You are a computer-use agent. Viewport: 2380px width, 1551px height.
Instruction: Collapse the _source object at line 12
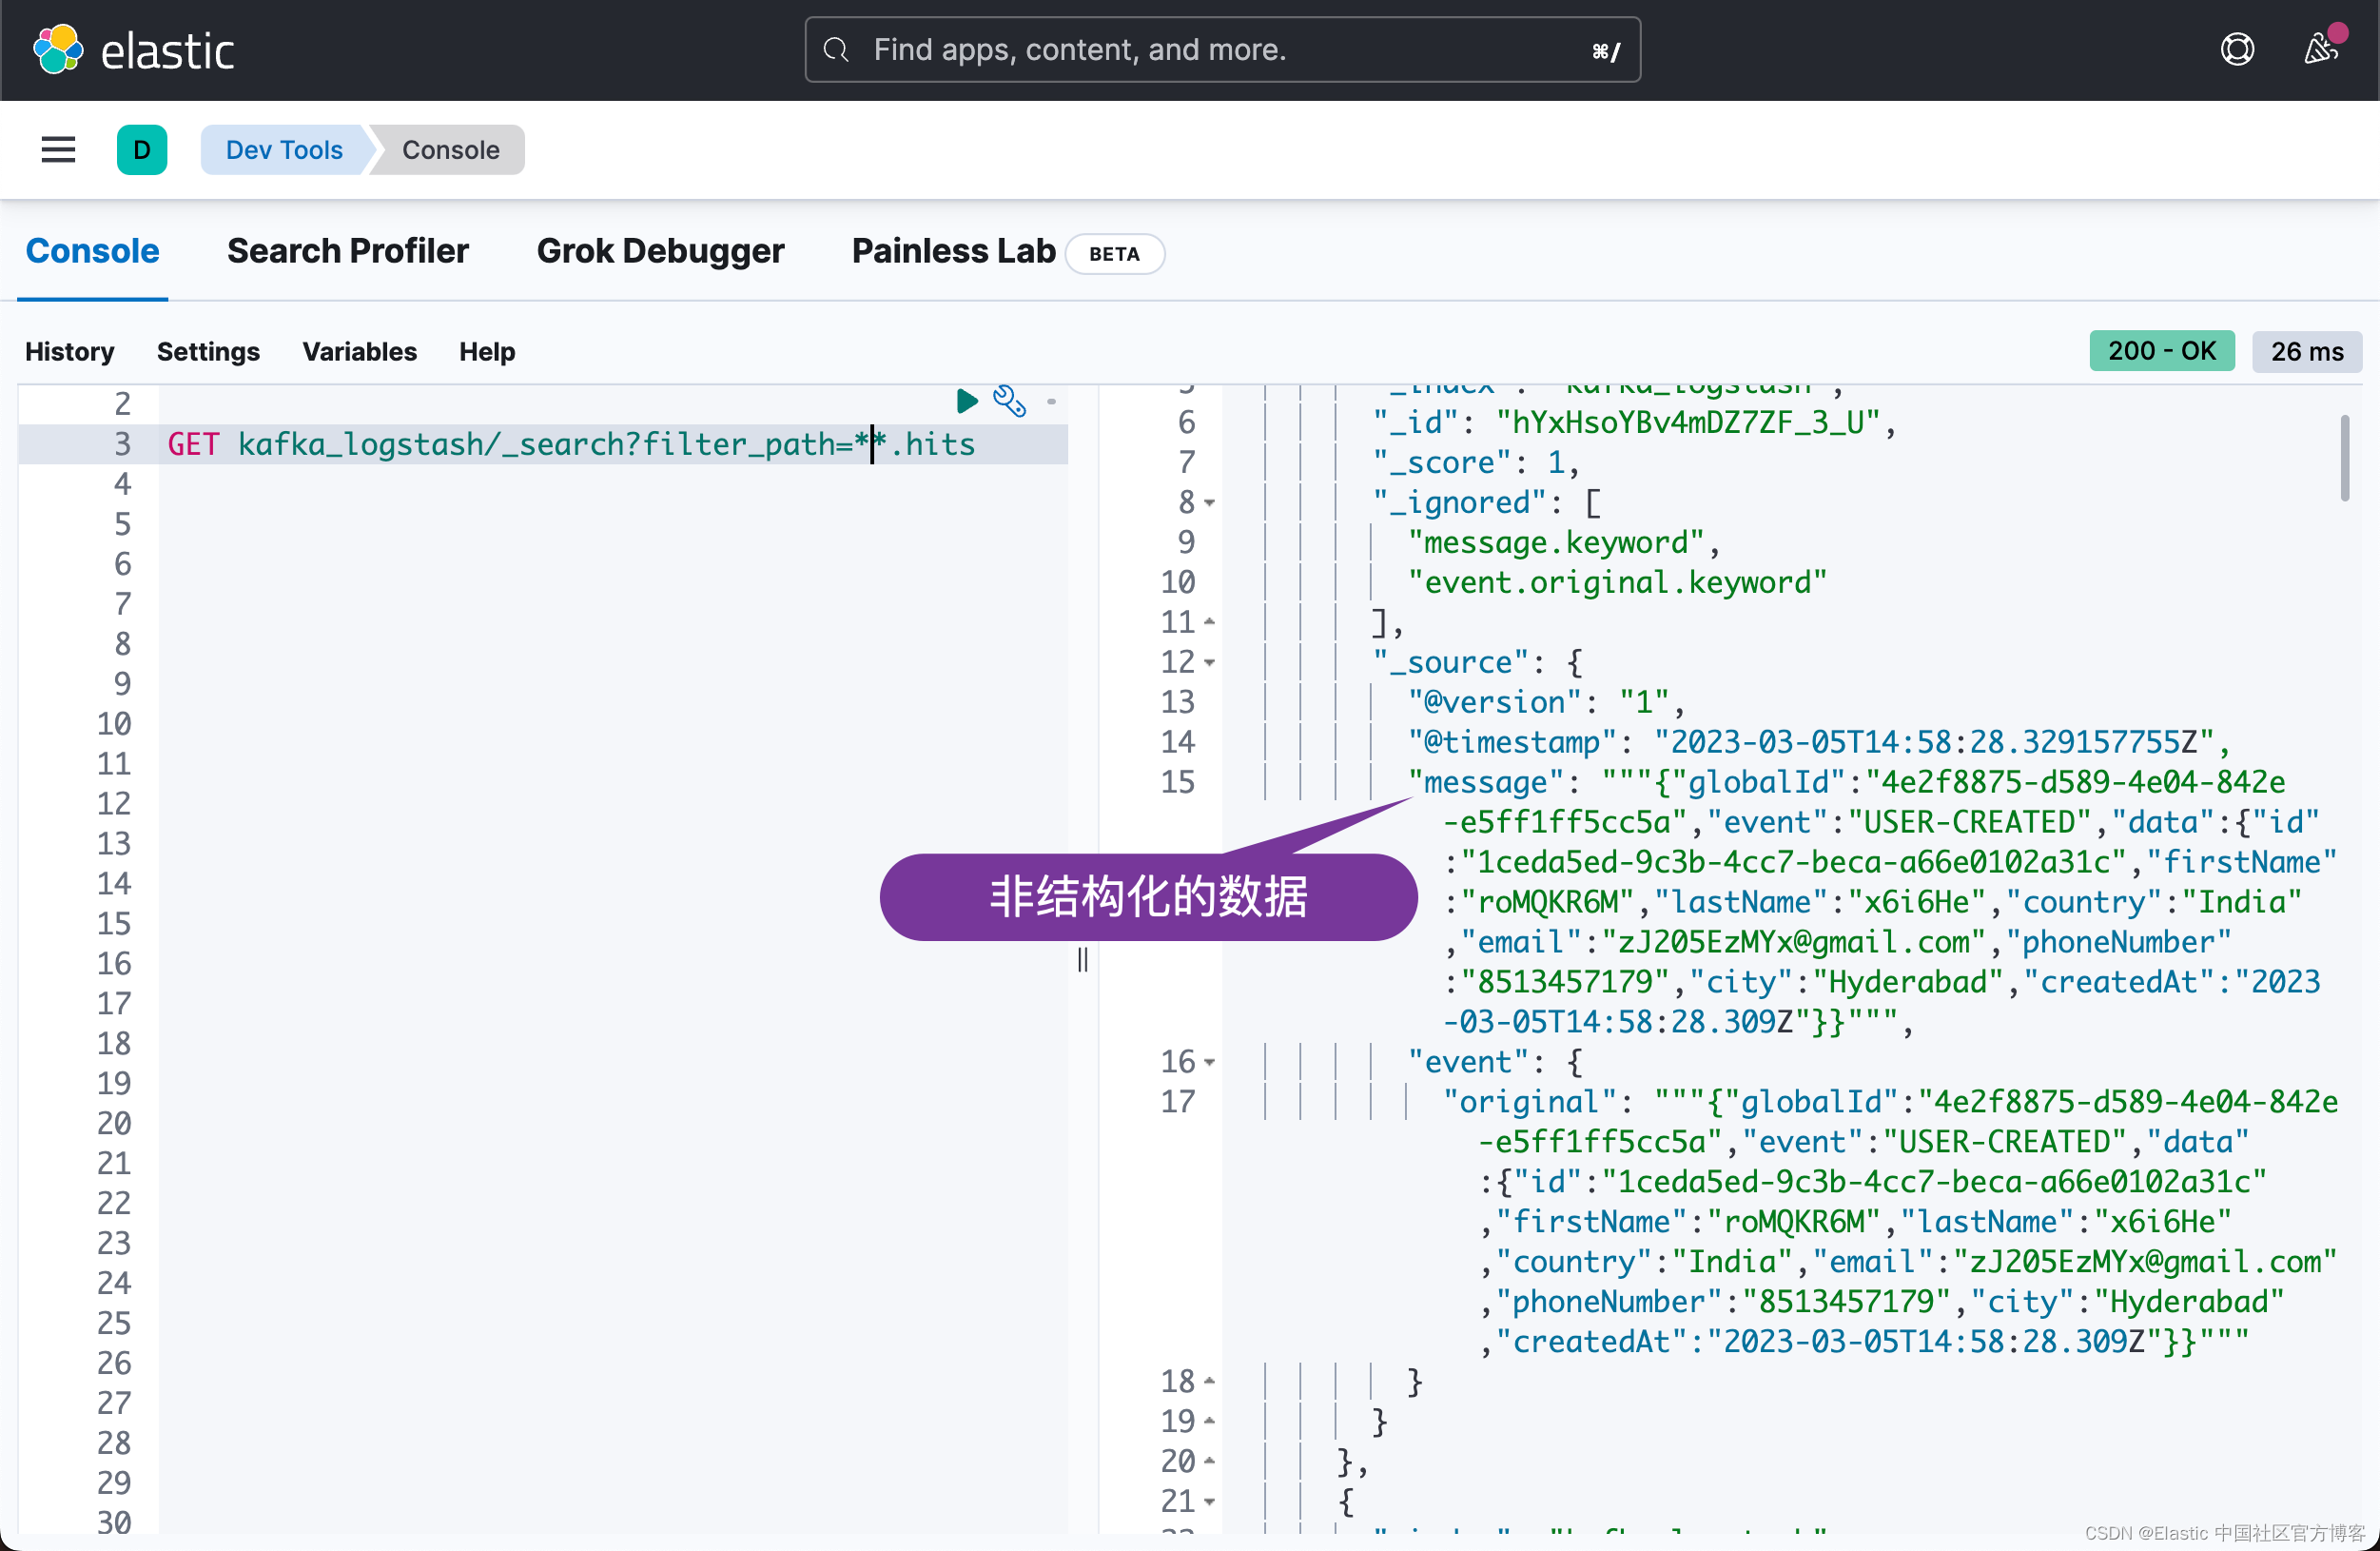pyautogui.click(x=1209, y=663)
